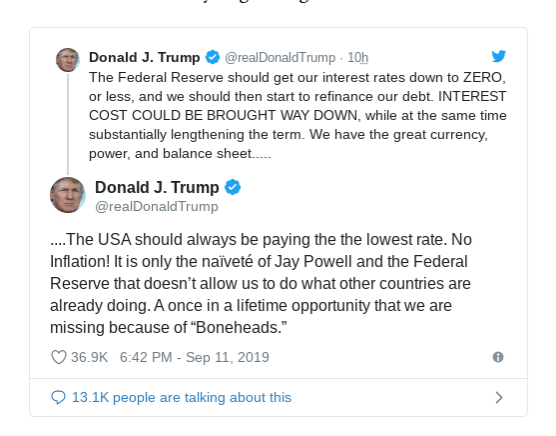Click the '10h' timestamp link
This screenshot has height=436, width=556.
pyautogui.click(x=358, y=57)
